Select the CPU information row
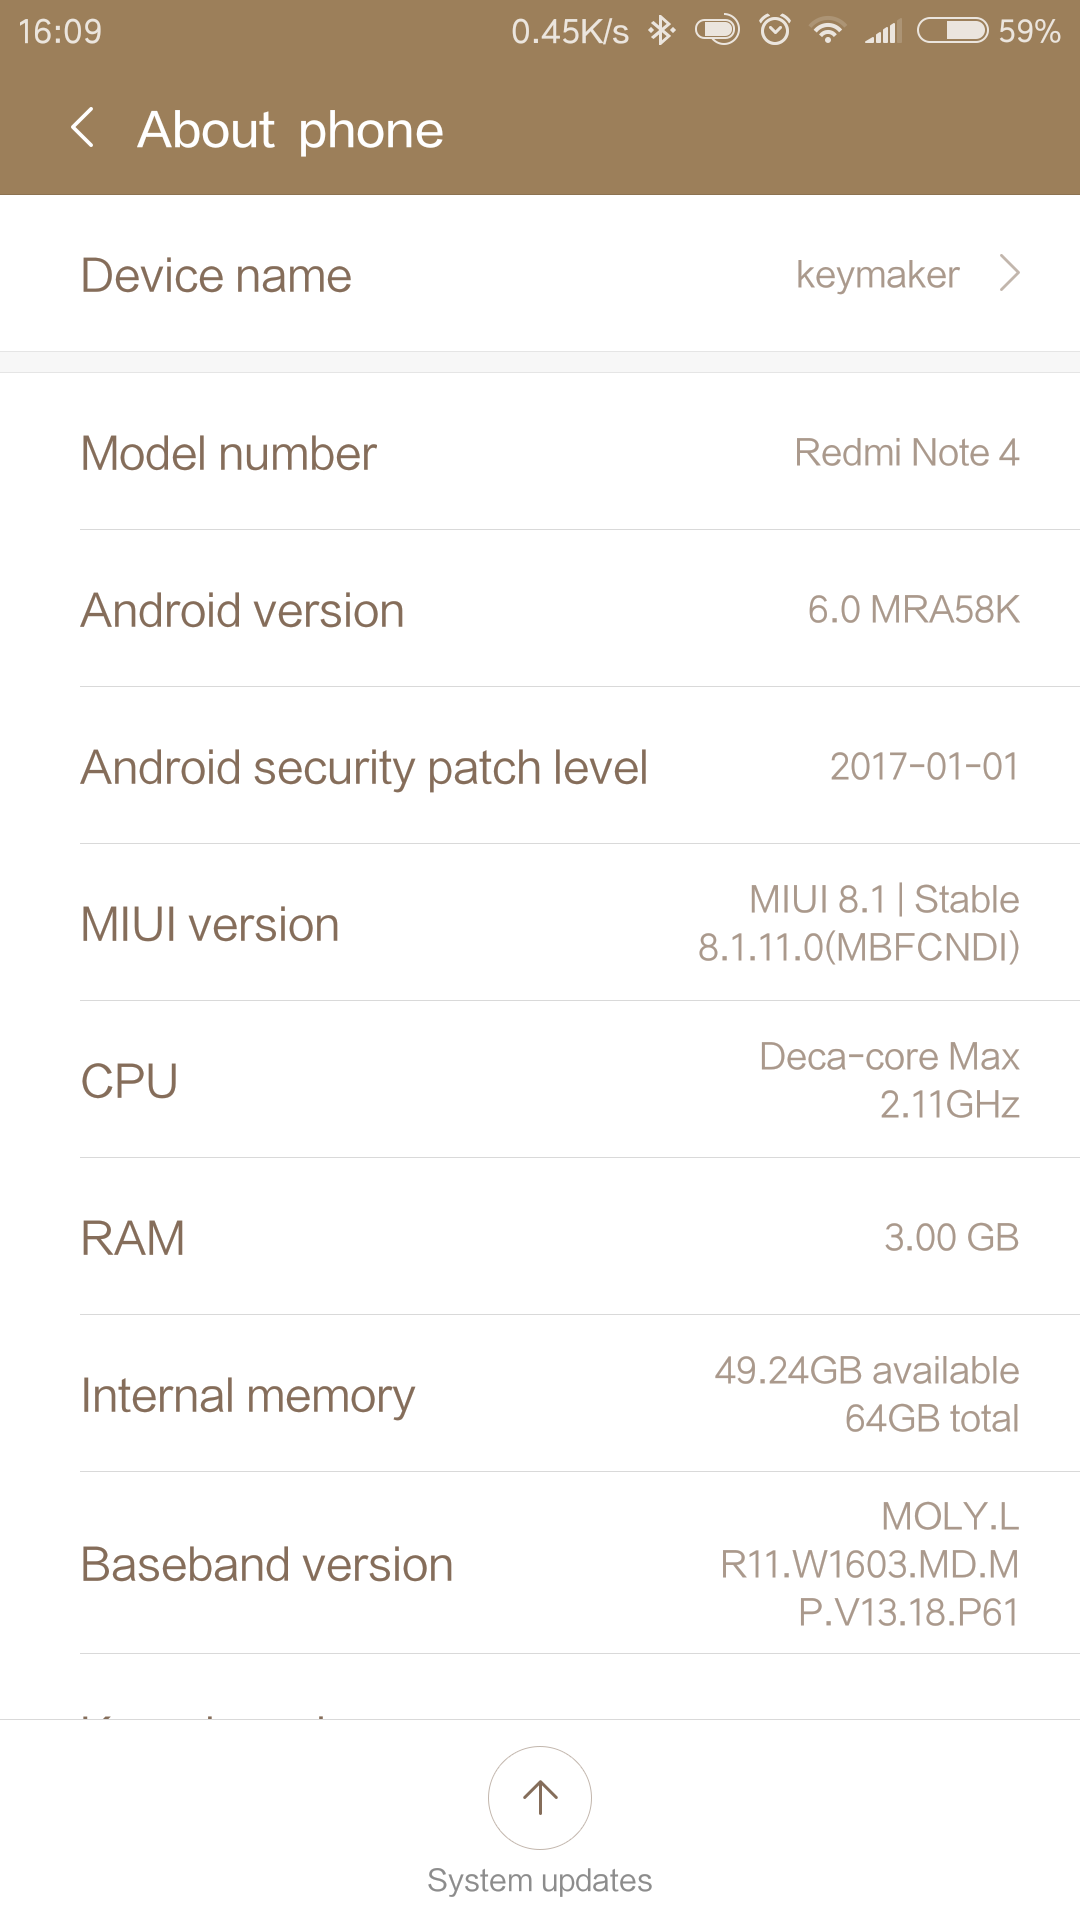The width and height of the screenshot is (1080, 1920). [x=540, y=1080]
